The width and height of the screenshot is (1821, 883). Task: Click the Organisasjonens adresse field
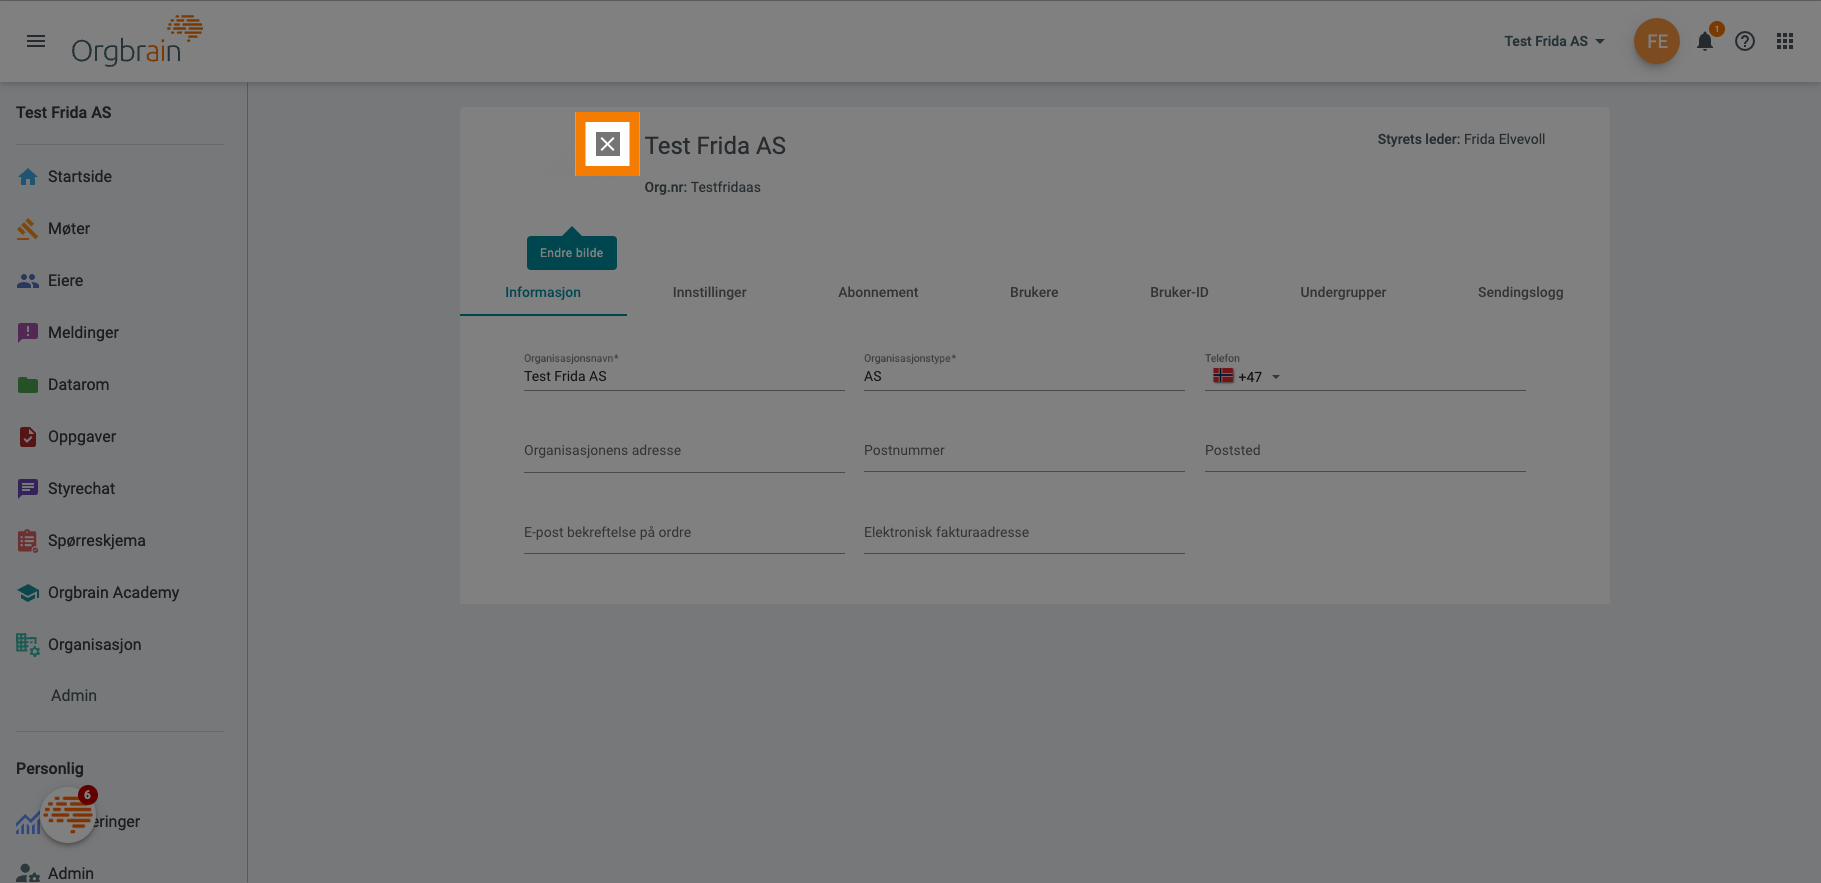click(x=684, y=451)
